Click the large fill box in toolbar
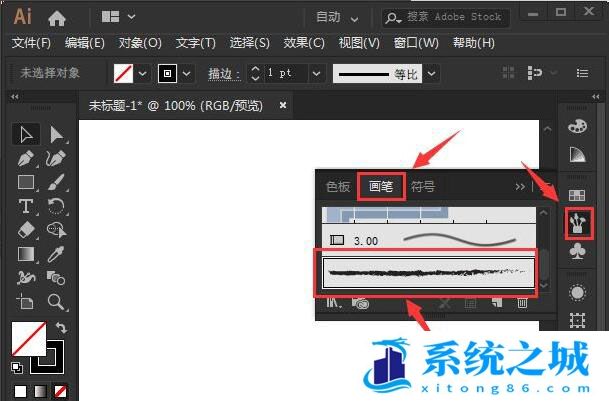 point(29,338)
